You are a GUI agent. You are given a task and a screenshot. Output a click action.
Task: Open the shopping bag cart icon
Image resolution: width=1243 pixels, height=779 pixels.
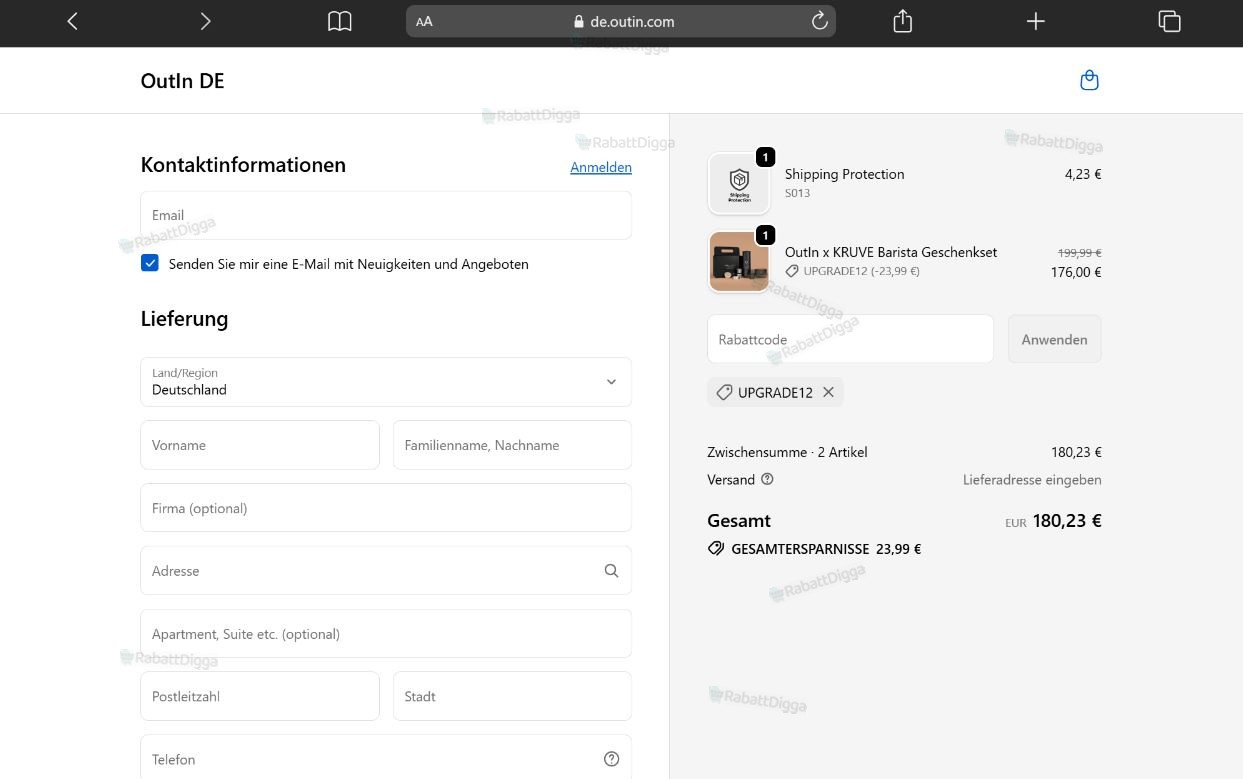(1090, 80)
